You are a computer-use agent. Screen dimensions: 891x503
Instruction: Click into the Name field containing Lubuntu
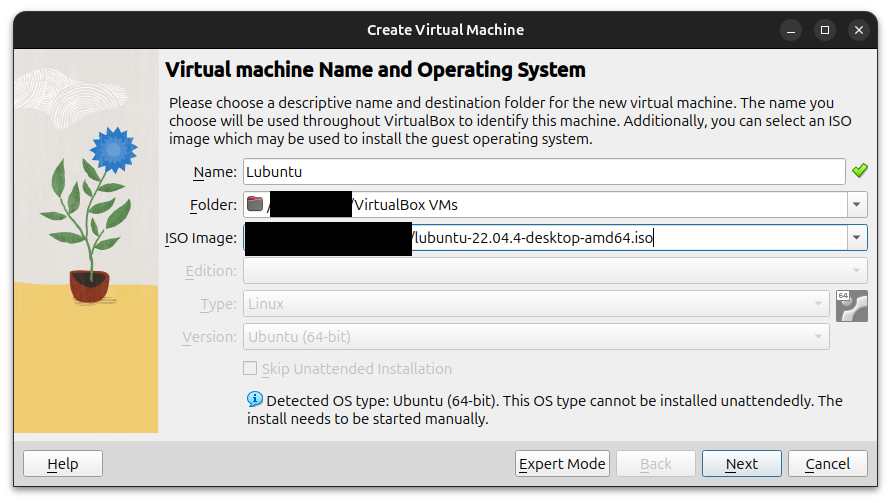coord(544,172)
